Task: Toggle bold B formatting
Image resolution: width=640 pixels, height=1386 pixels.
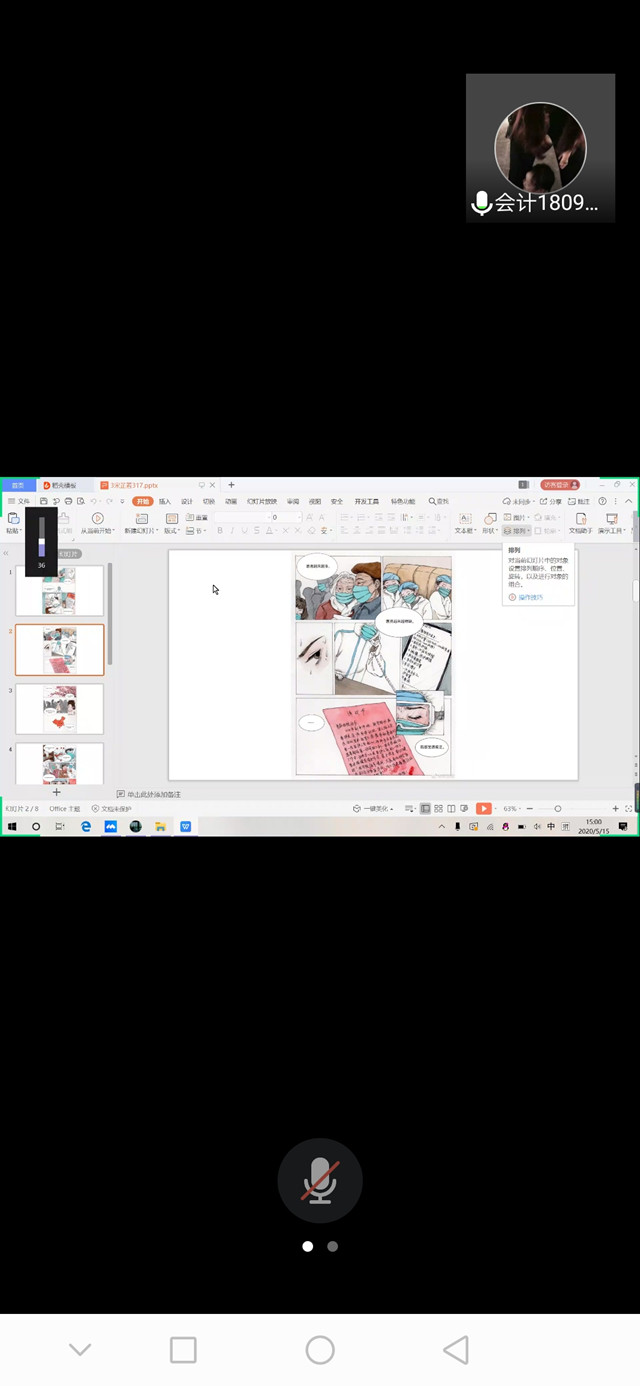Action: (x=220, y=531)
